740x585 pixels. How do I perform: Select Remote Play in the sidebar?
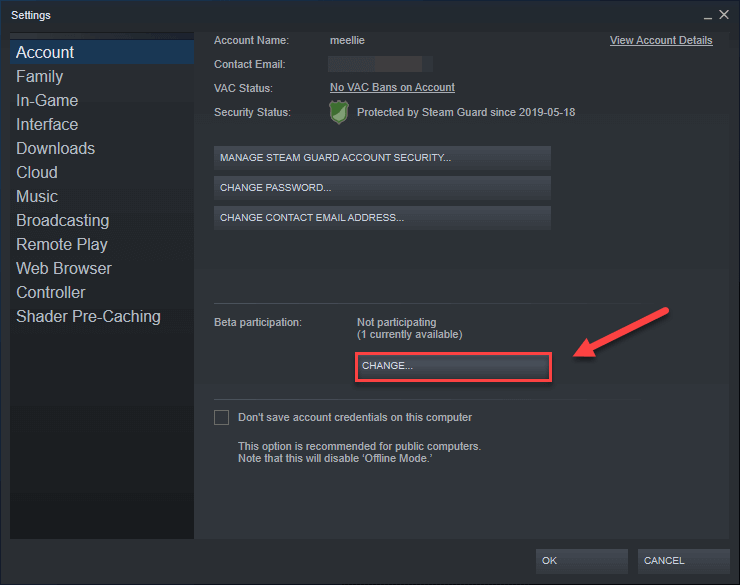pos(101,244)
